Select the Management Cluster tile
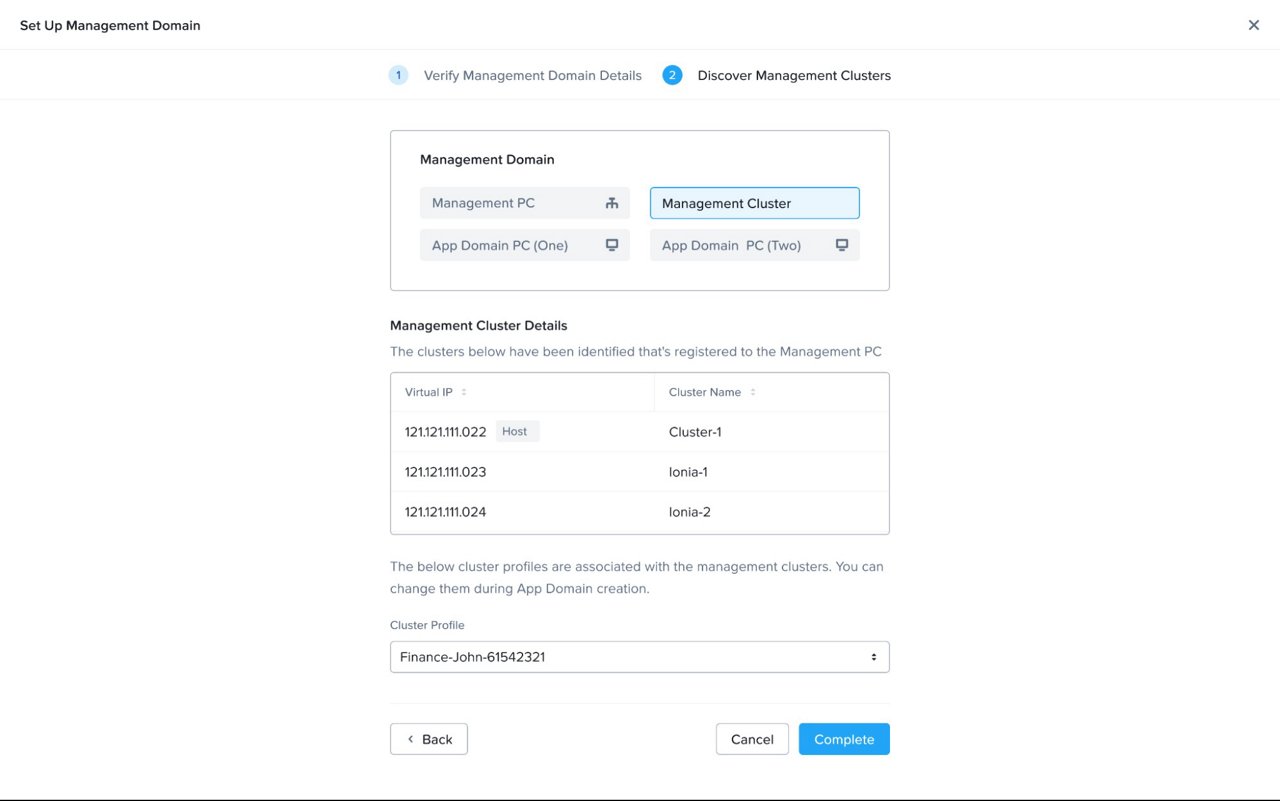1280x801 pixels. click(754, 202)
